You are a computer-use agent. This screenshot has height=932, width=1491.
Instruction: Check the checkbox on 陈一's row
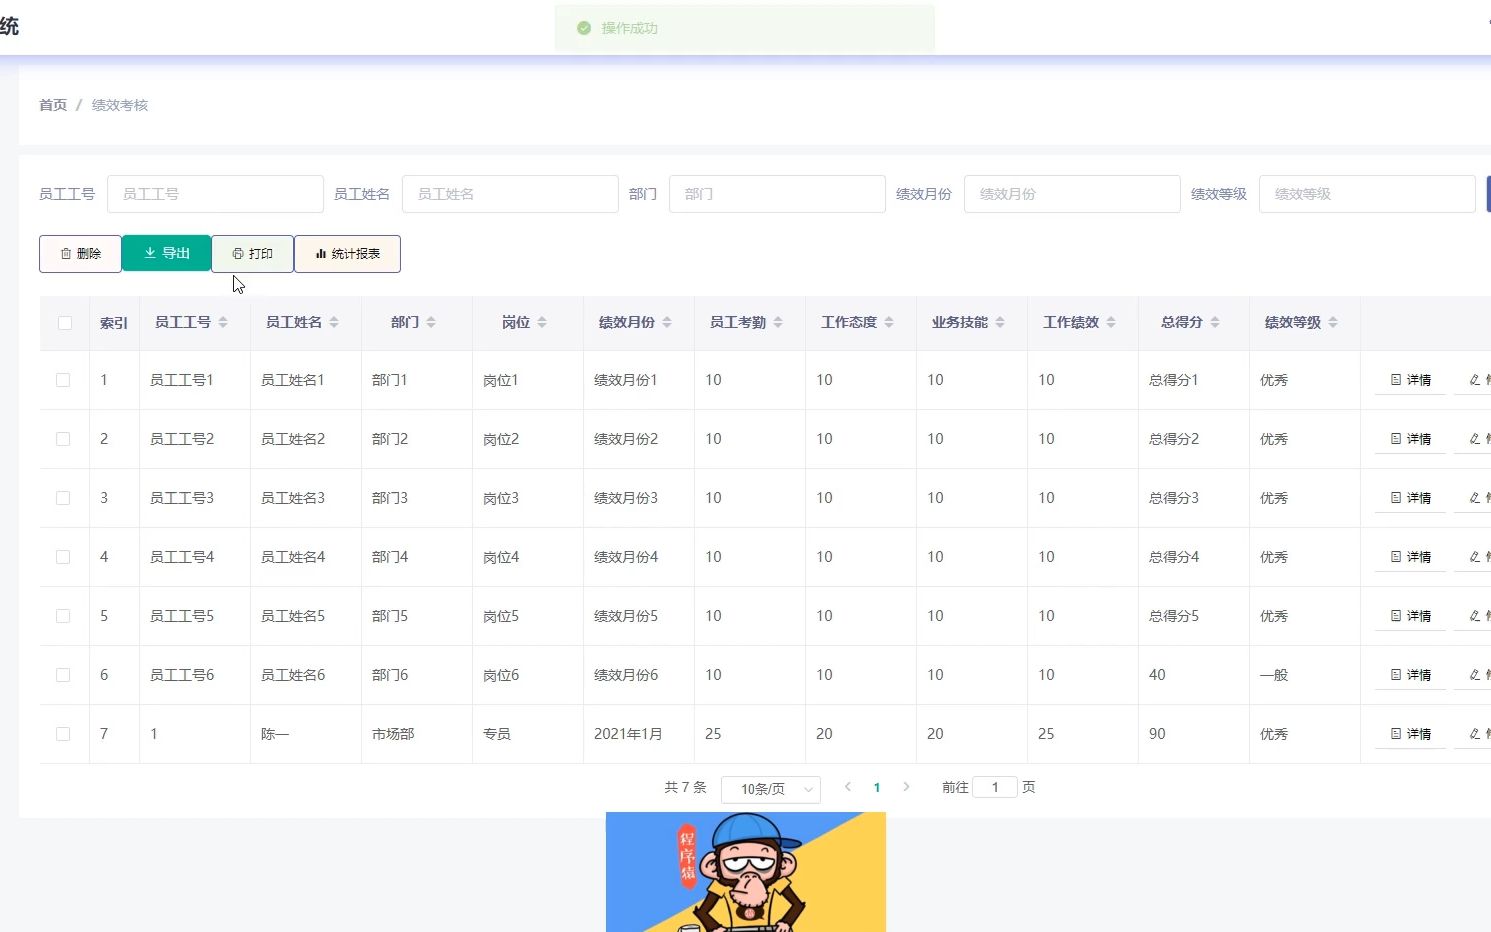click(x=64, y=733)
